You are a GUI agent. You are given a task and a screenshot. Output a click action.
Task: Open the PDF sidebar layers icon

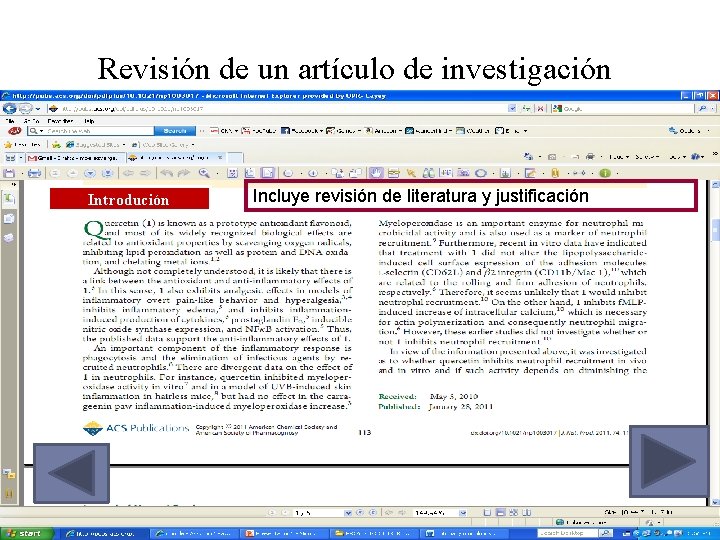[9, 237]
